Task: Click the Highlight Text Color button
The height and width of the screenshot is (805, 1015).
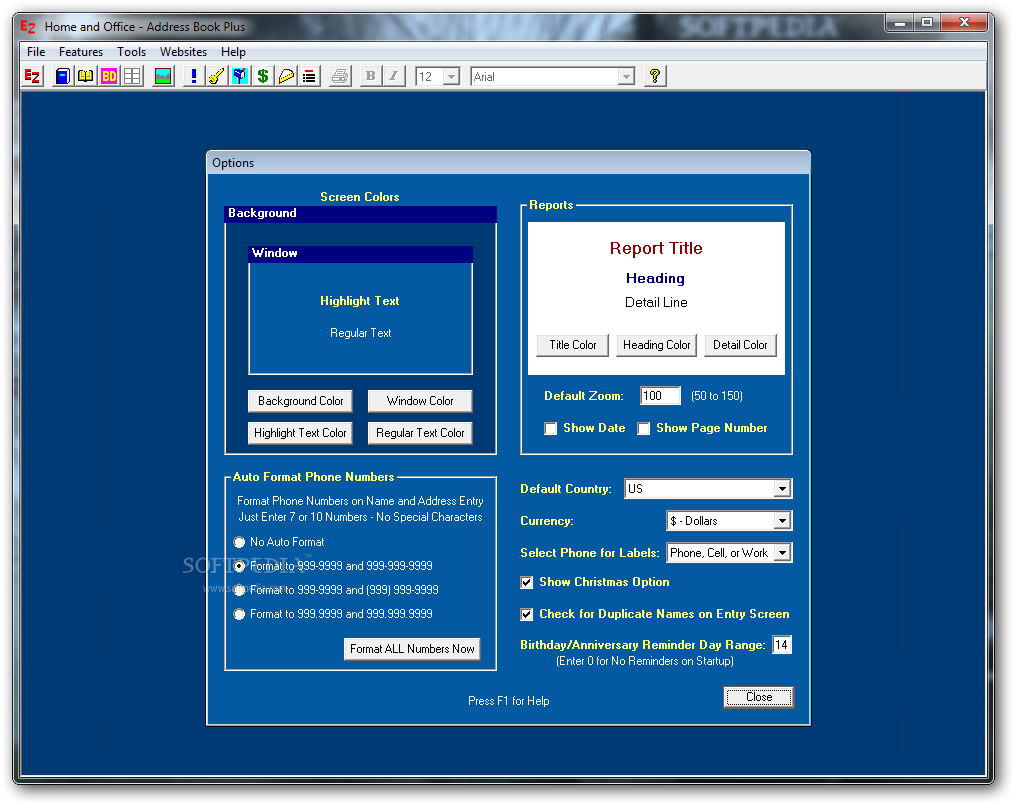Action: coord(300,433)
